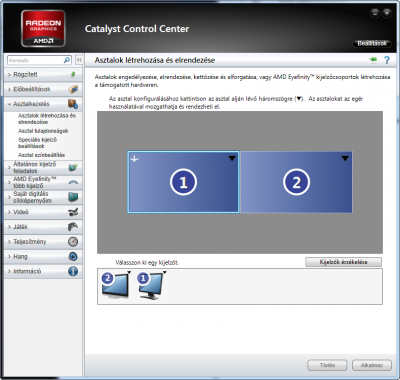Click the Alkalmaz button
400x380 pixels.
pyautogui.click(x=372, y=365)
